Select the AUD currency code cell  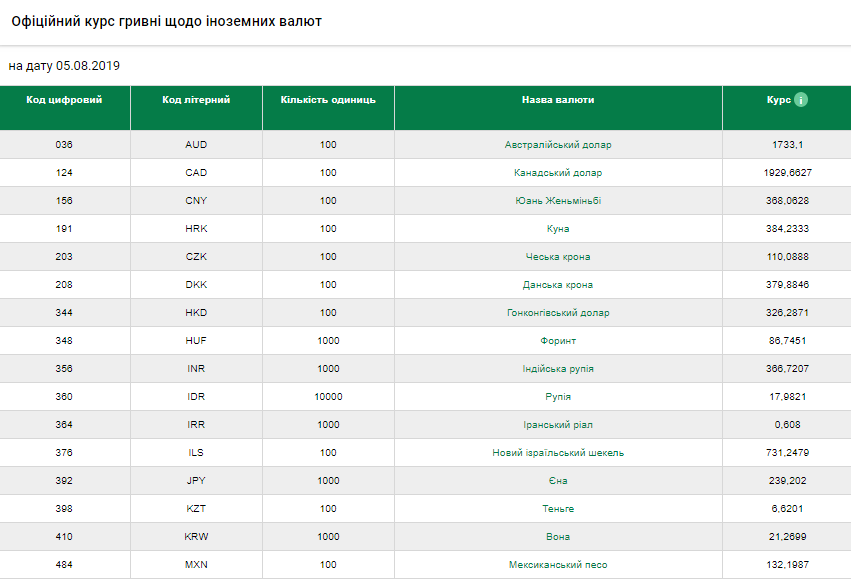click(x=196, y=145)
